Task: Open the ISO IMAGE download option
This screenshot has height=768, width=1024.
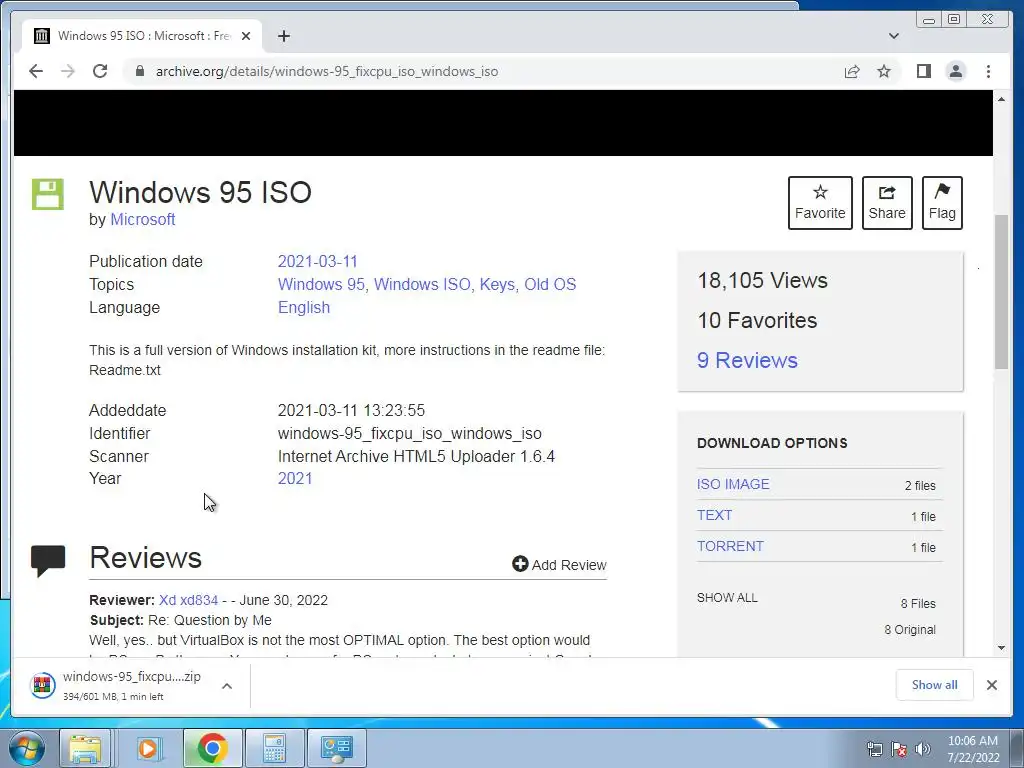Action: (733, 484)
